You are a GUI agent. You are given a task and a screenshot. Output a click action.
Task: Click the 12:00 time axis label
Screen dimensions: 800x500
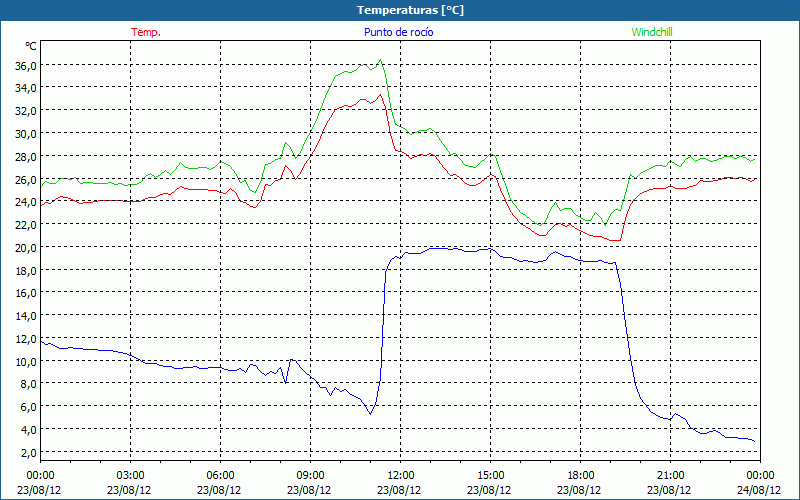[x=400, y=475]
